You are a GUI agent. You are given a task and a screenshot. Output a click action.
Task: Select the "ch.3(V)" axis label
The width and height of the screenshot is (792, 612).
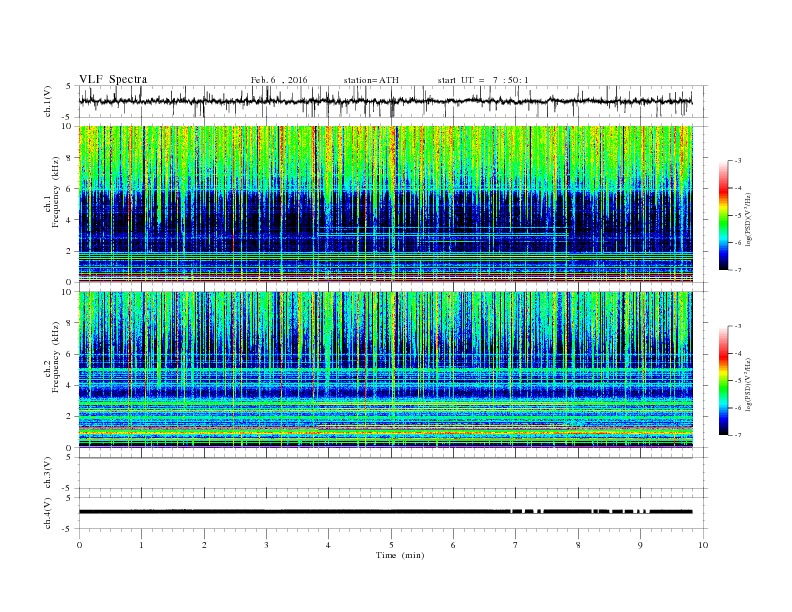[x=48, y=473]
